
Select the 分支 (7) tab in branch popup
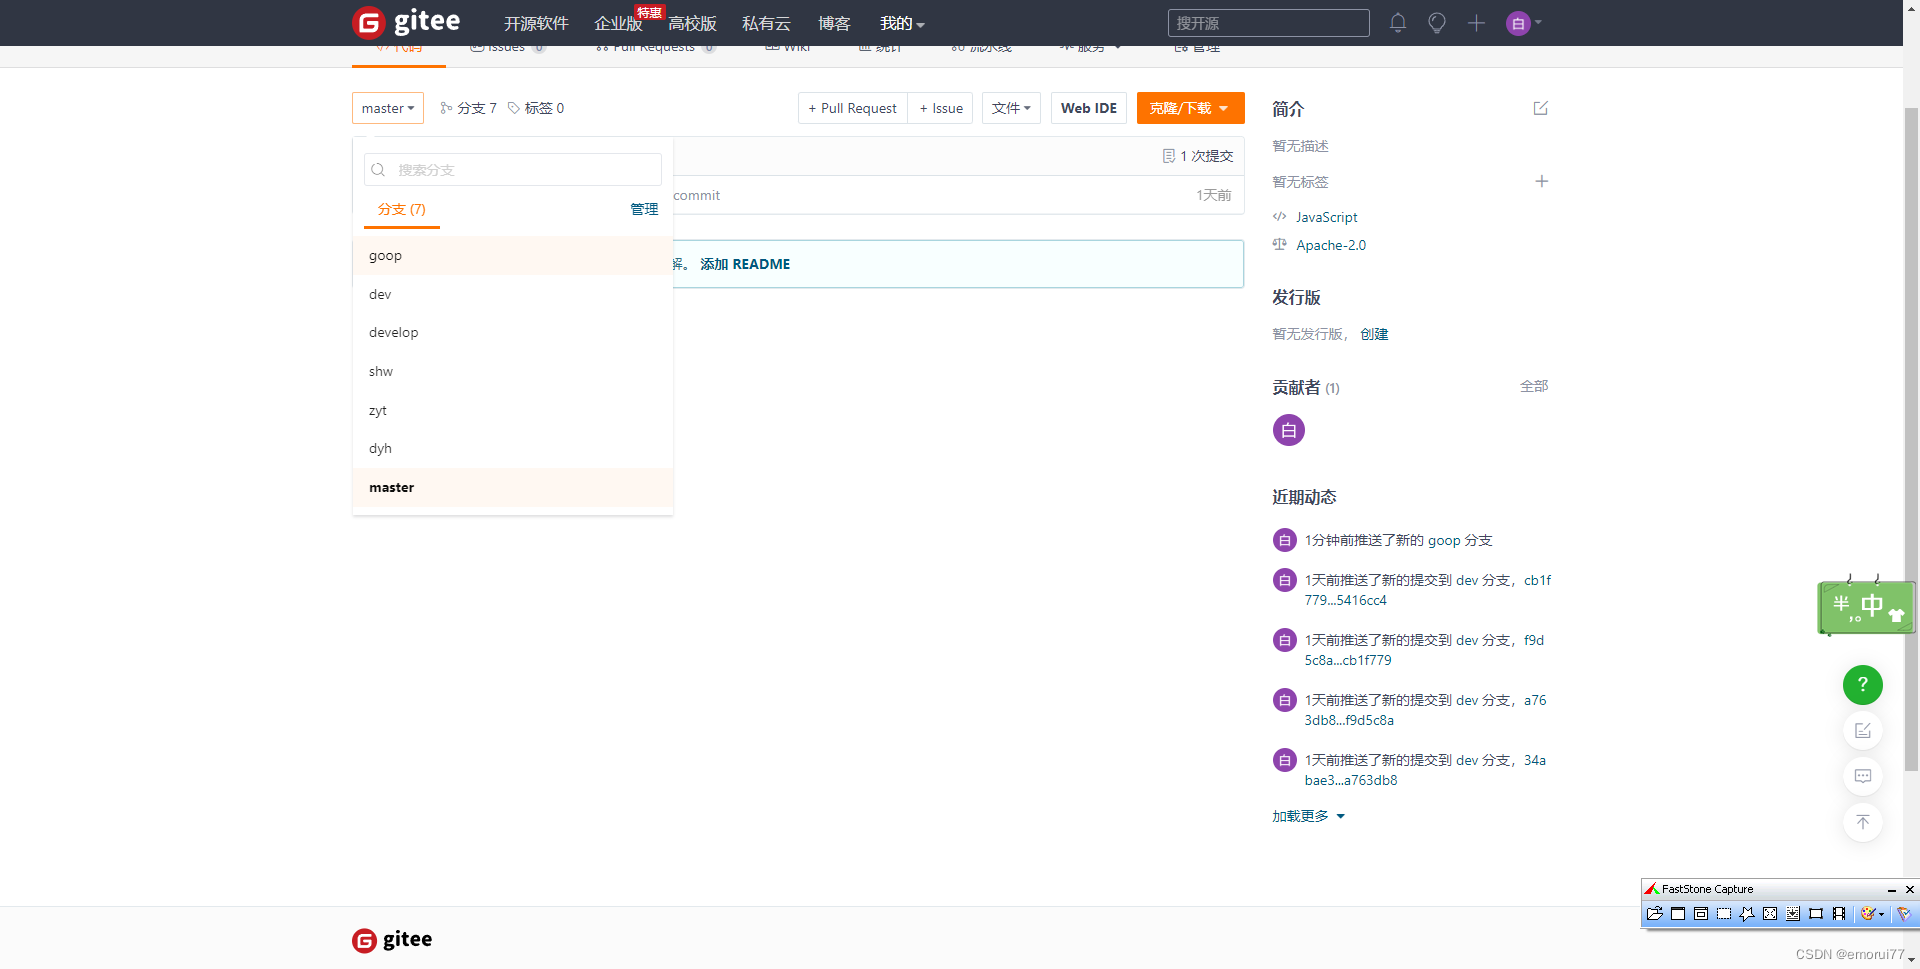coord(402,209)
